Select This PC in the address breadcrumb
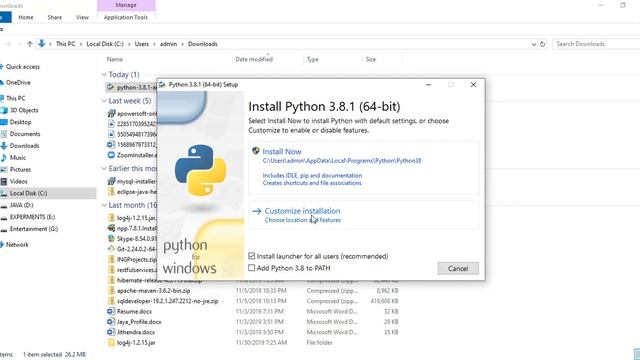The image size is (640, 360). click(65, 44)
